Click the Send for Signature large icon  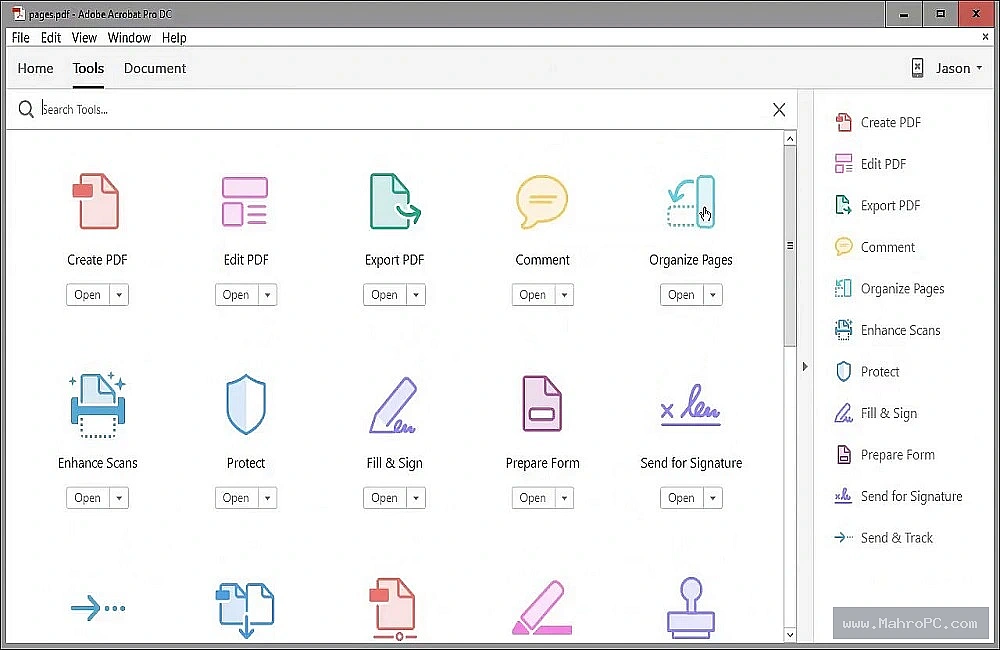point(691,405)
